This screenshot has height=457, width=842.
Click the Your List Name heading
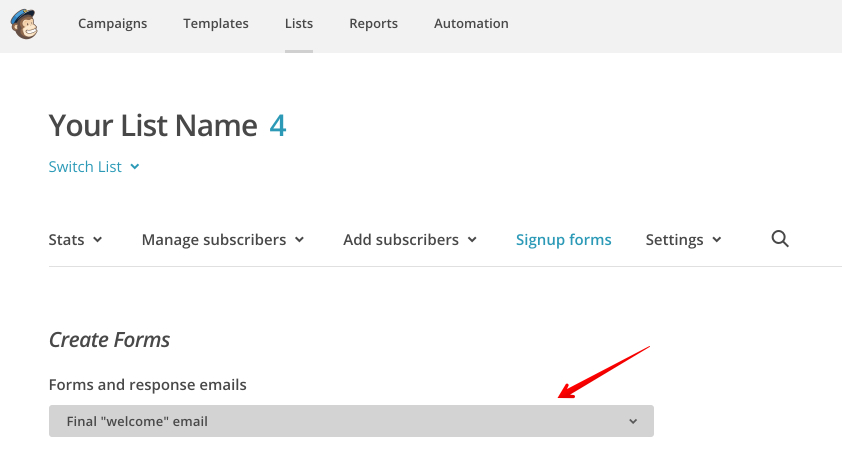(x=153, y=126)
